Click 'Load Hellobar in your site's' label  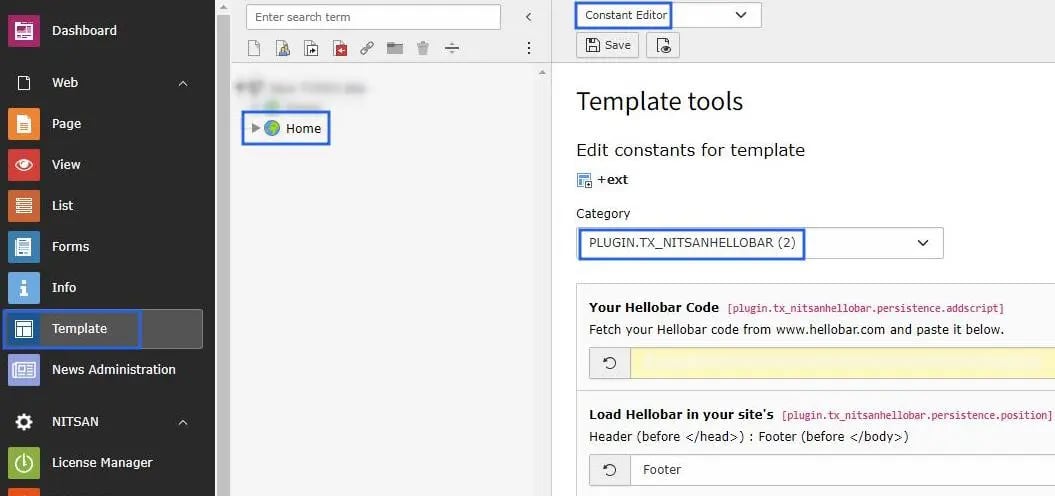(681, 414)
